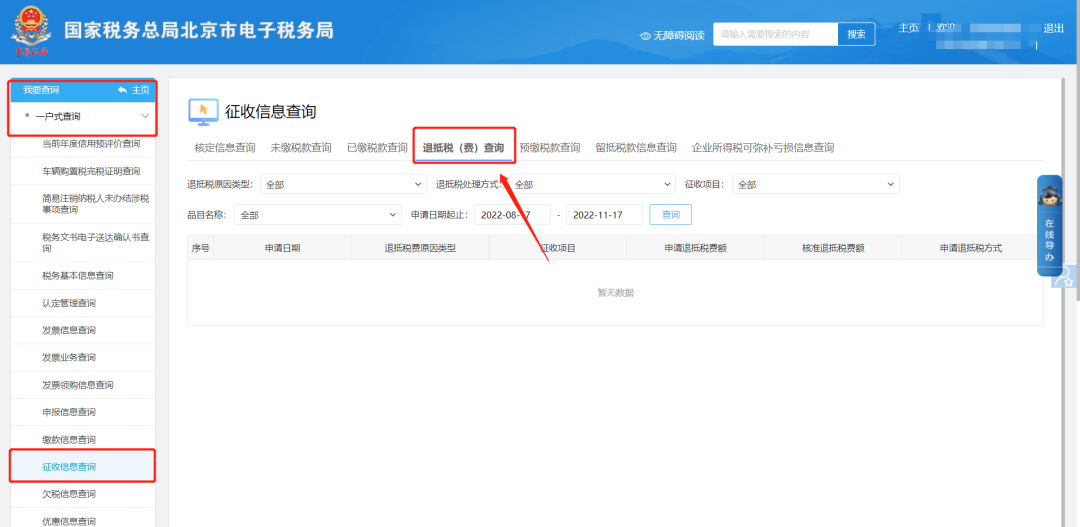
Task: Click the 申请退抵税费额 column header
Action: coord(696,248)
